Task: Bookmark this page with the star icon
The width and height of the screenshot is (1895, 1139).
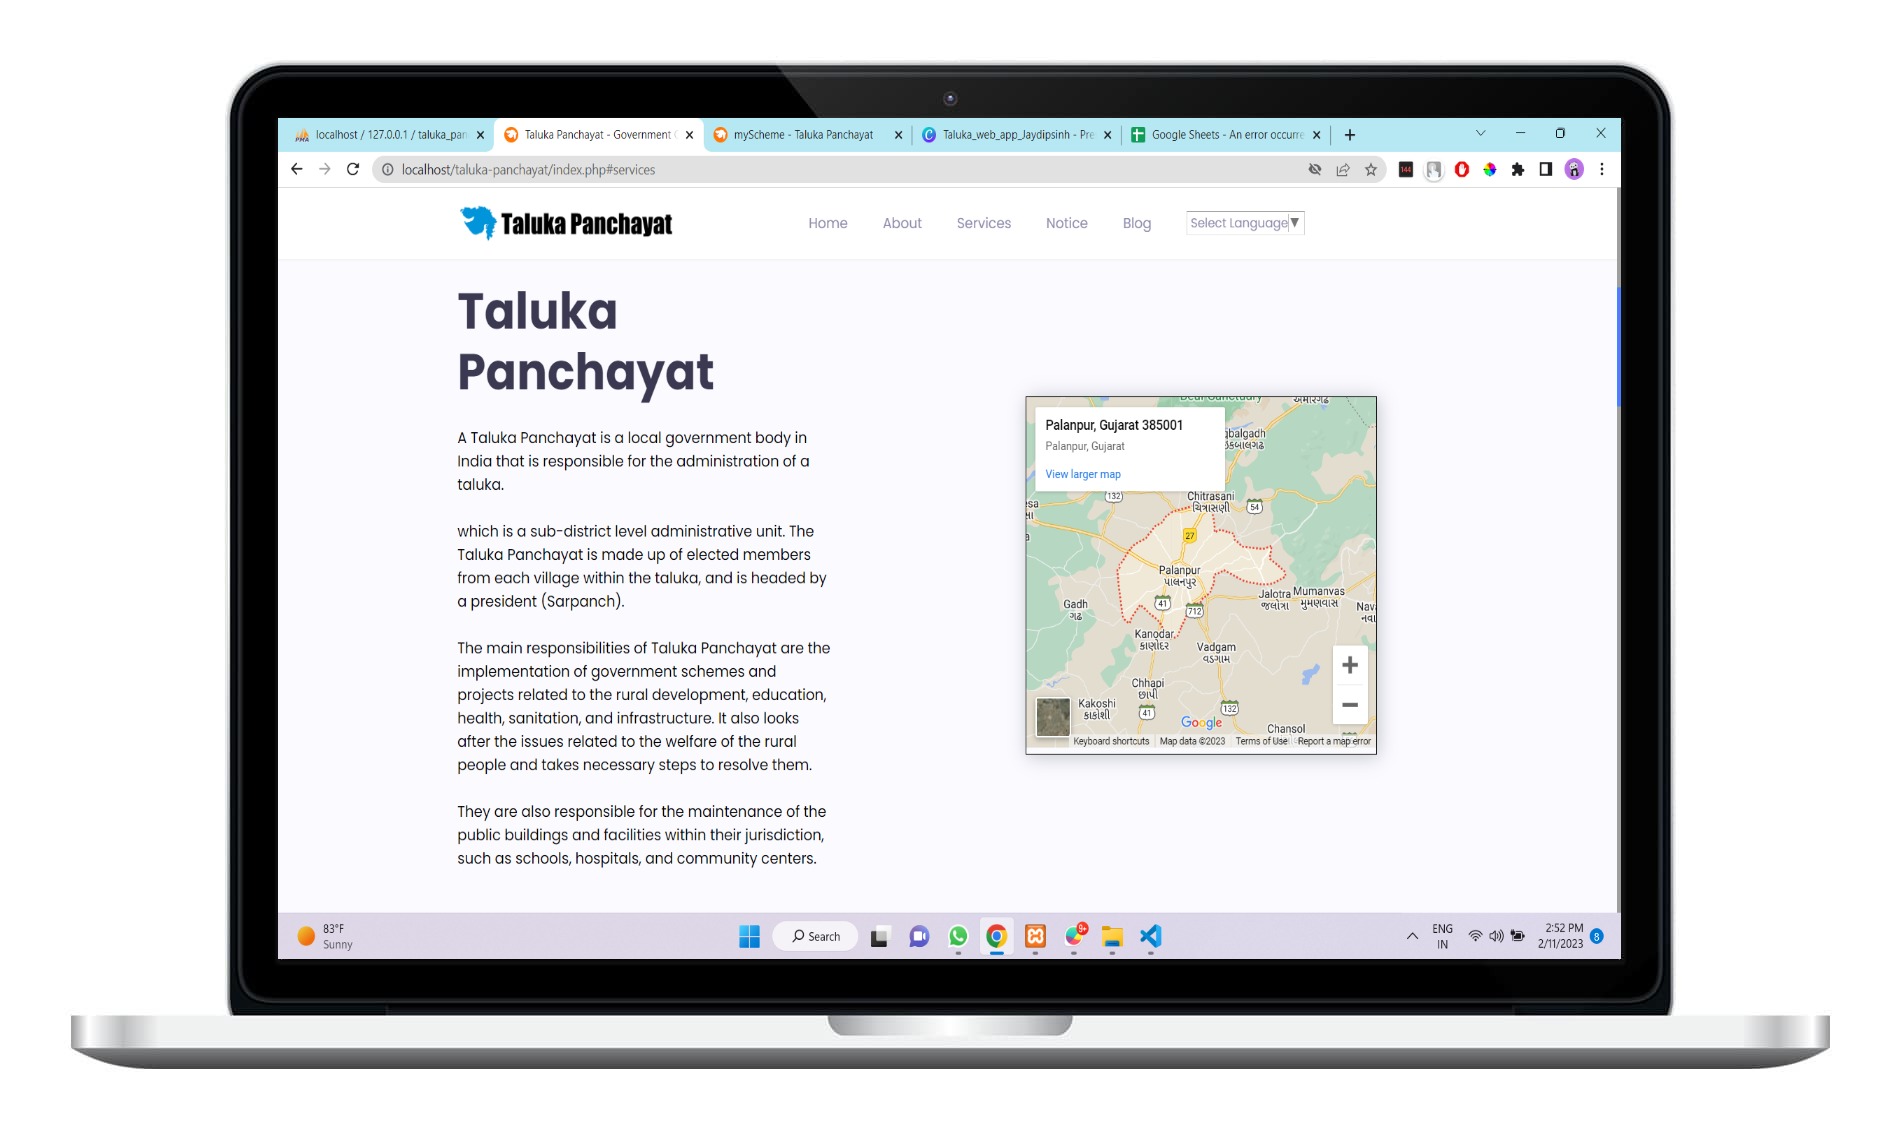Action: 1371,170
